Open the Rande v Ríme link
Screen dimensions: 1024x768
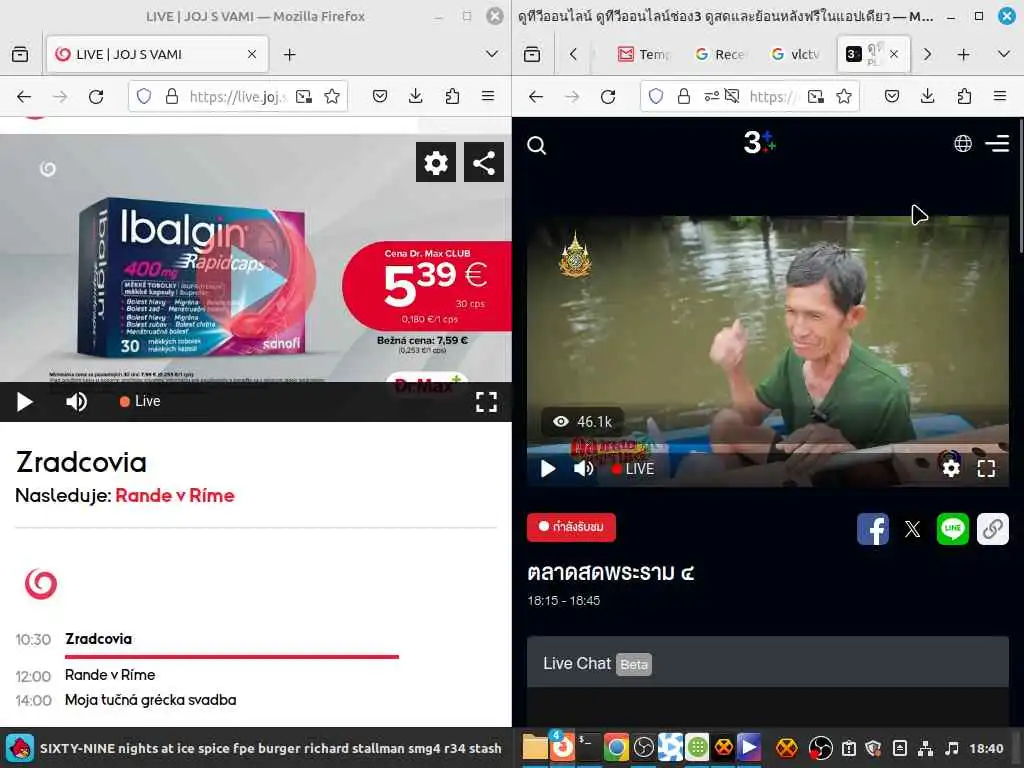[x=174, y=496]
